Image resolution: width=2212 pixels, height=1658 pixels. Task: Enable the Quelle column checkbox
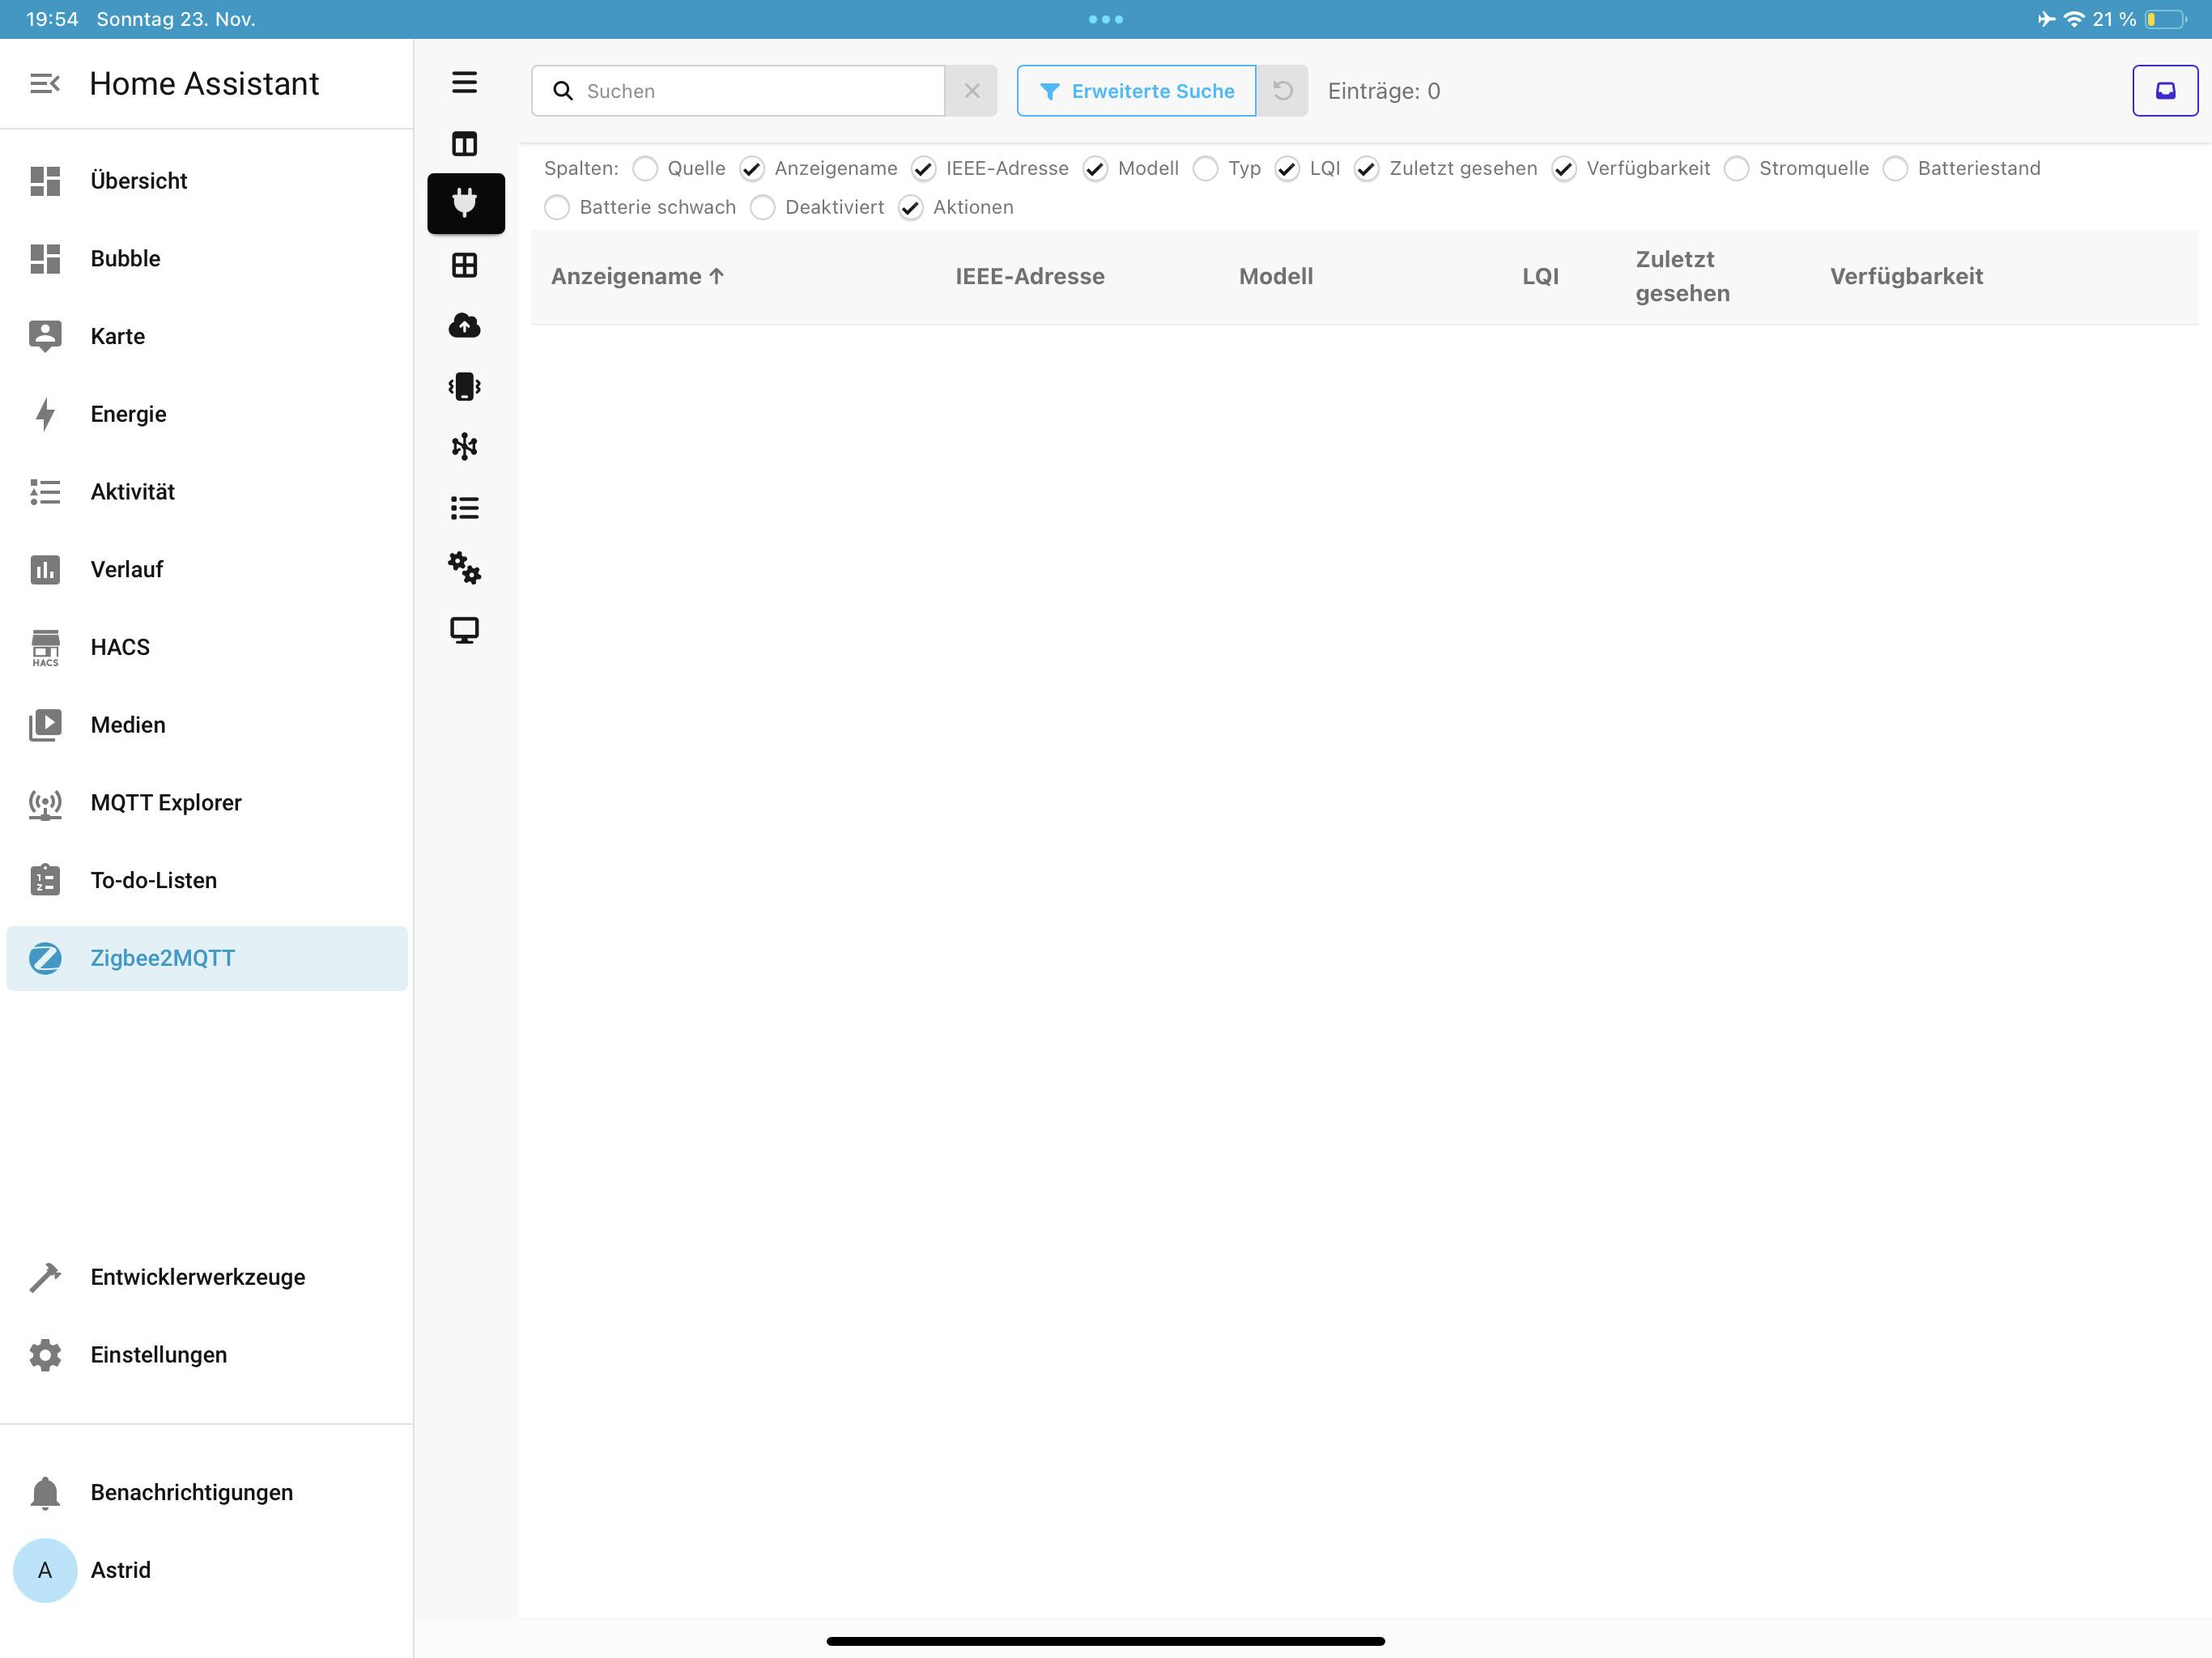coord(645,168)
